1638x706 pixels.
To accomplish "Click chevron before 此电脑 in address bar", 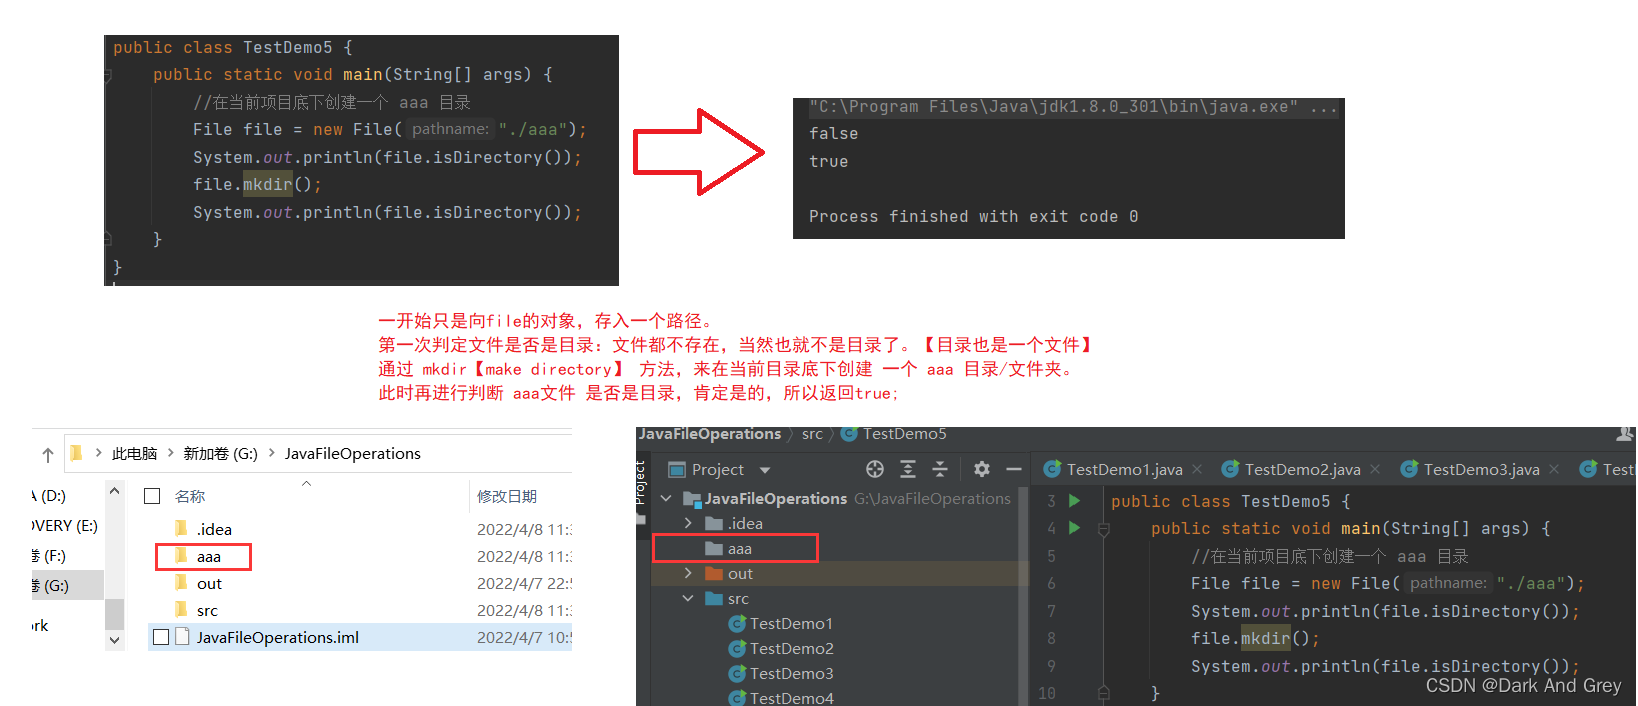I will [98, 453].
